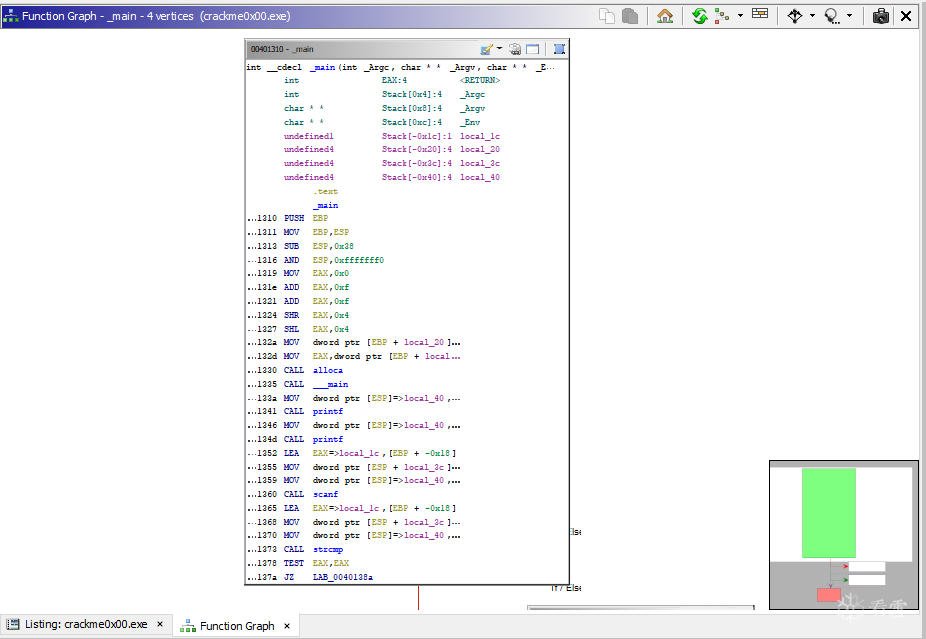The image size is (926, 639).
Task: Click the group vertices icon on the _main block
Action: pos(558,49)
